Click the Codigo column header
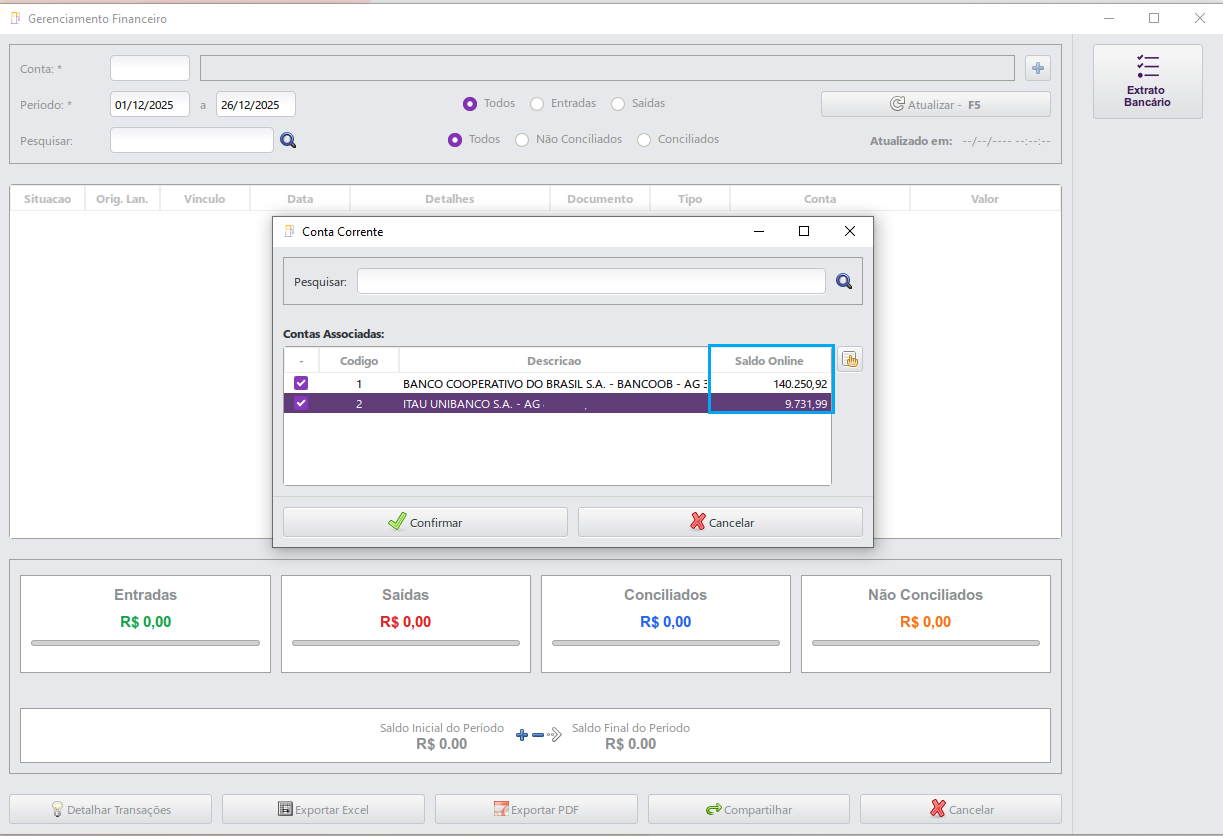 click(359, 360)
